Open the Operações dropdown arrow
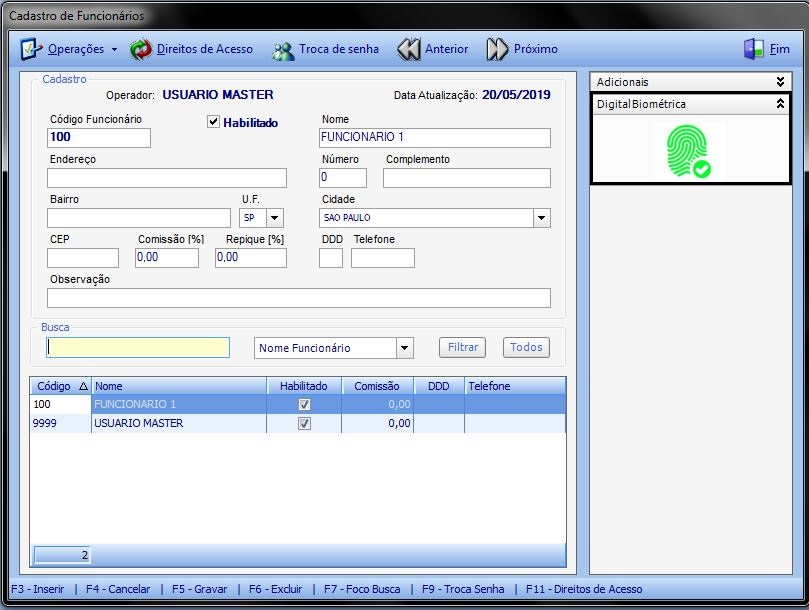This screenshot has height=610, width=809. point(114,50)
